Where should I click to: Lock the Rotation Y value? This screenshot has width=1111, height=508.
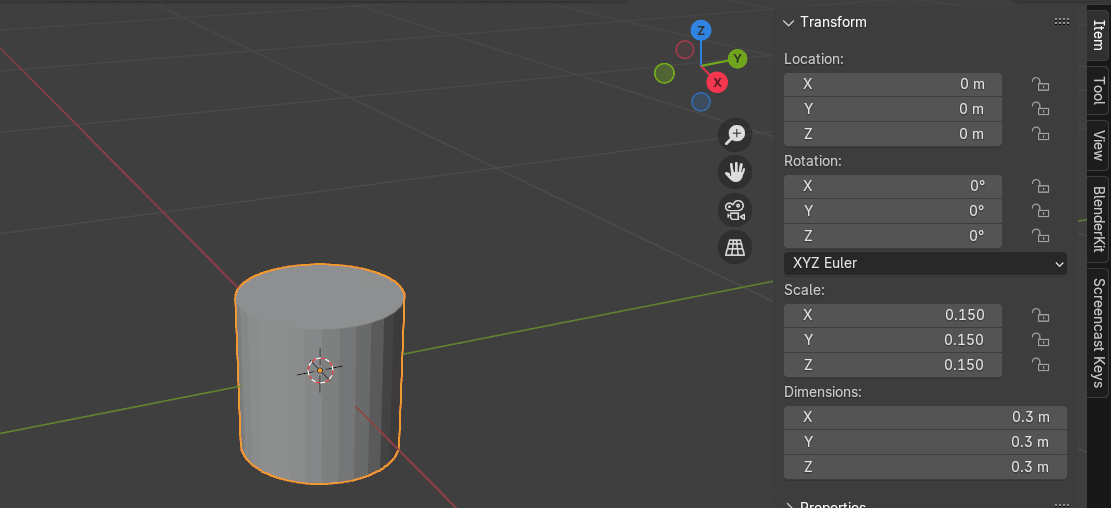point(1040,211)
